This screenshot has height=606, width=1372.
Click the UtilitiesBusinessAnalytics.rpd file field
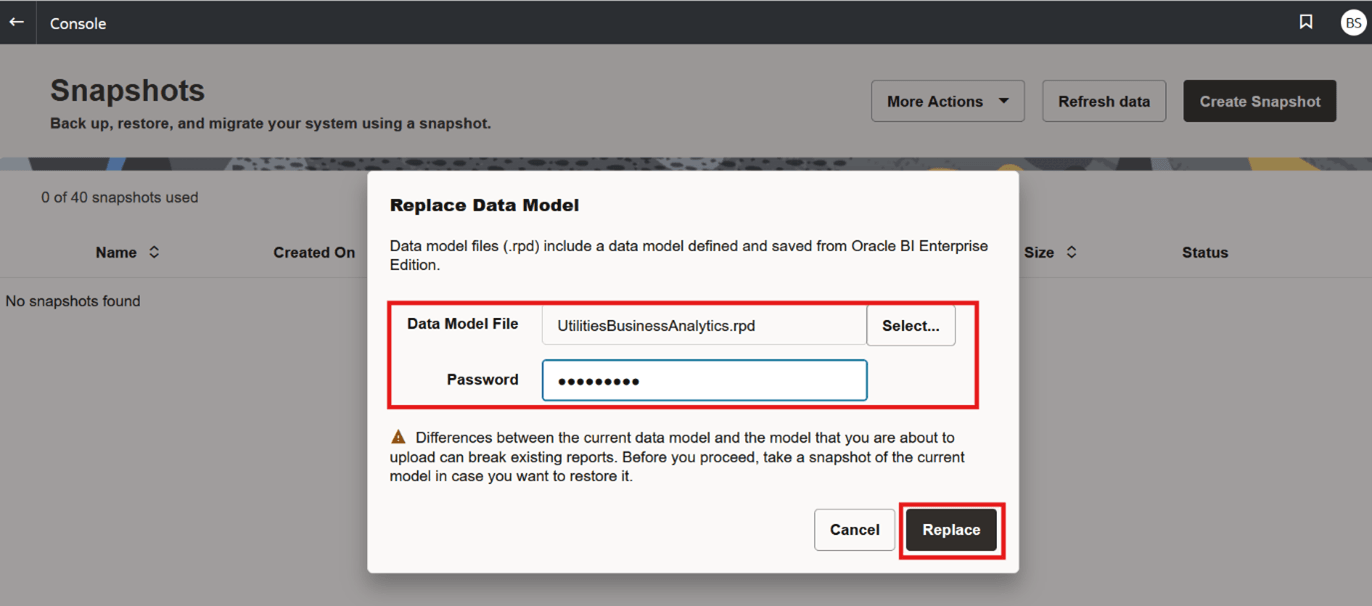pyautogui.click(x=704, y=325)
